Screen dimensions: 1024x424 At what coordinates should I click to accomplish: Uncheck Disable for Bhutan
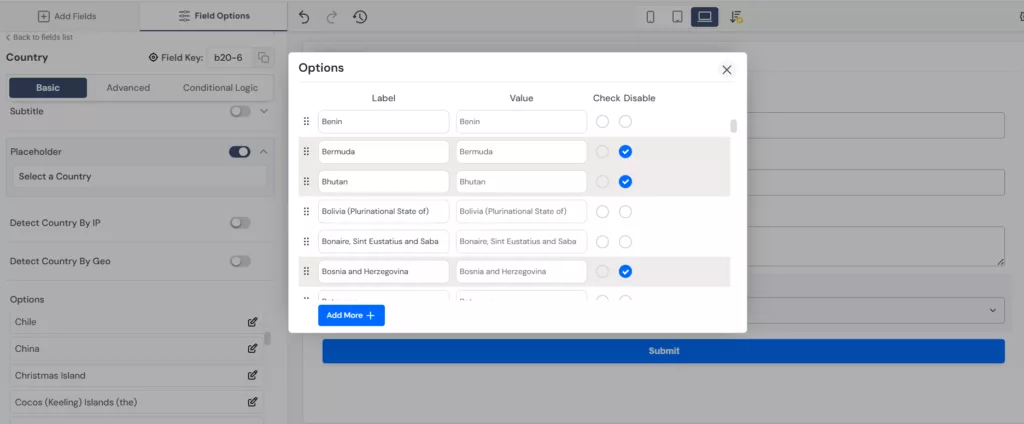coord(625,182)
